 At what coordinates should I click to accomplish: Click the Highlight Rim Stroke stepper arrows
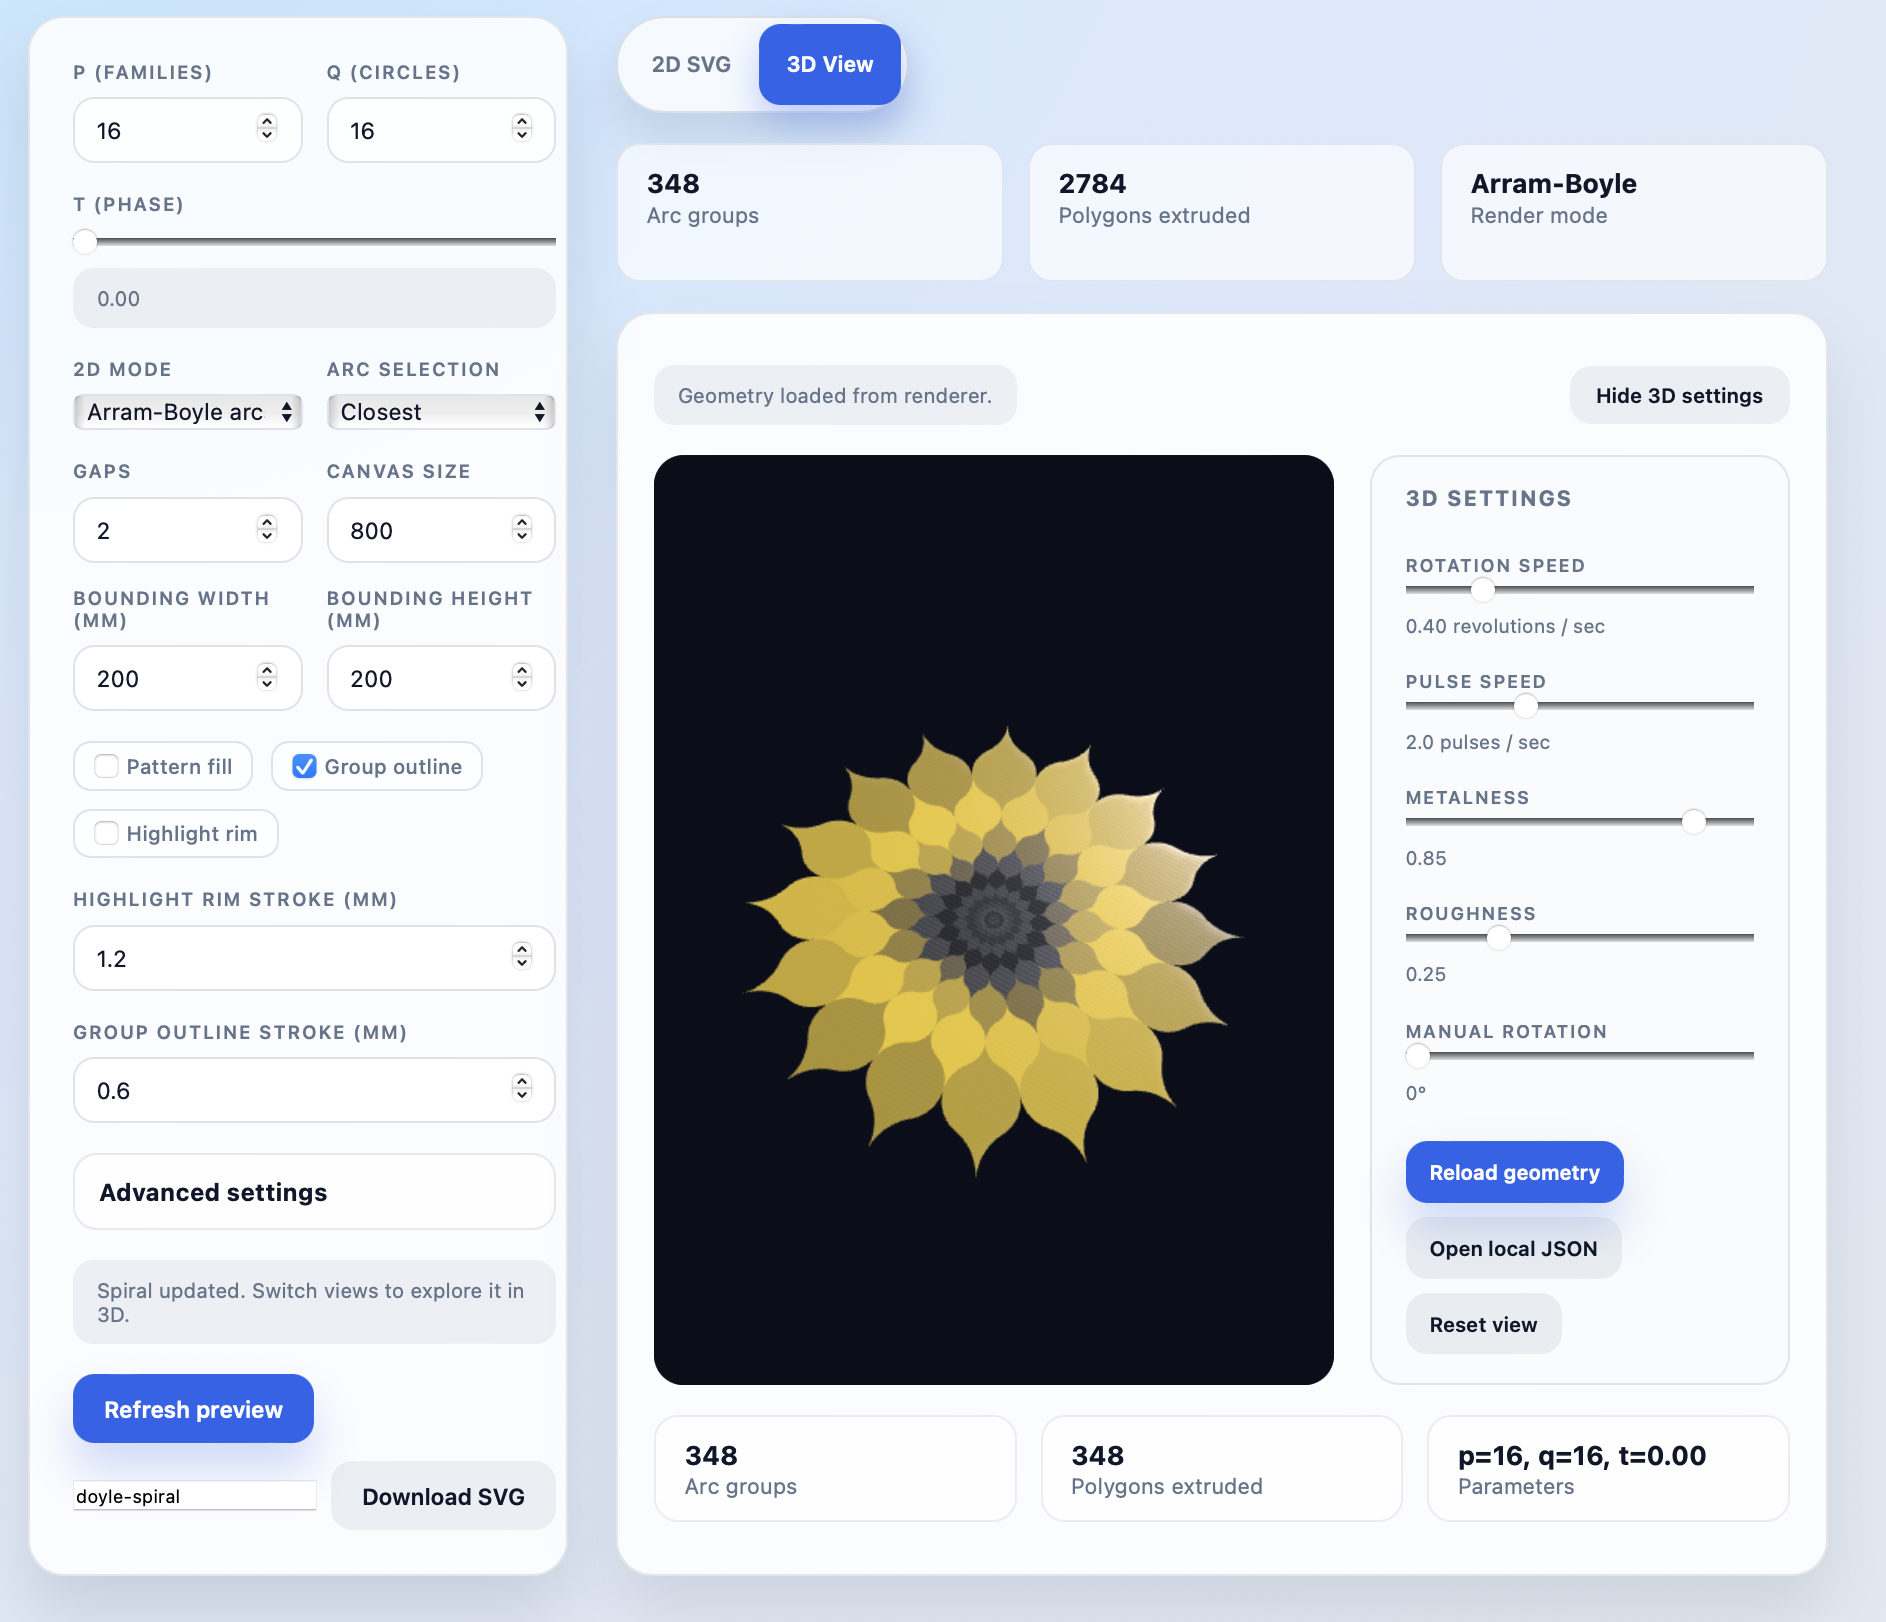tap(521, 957)
